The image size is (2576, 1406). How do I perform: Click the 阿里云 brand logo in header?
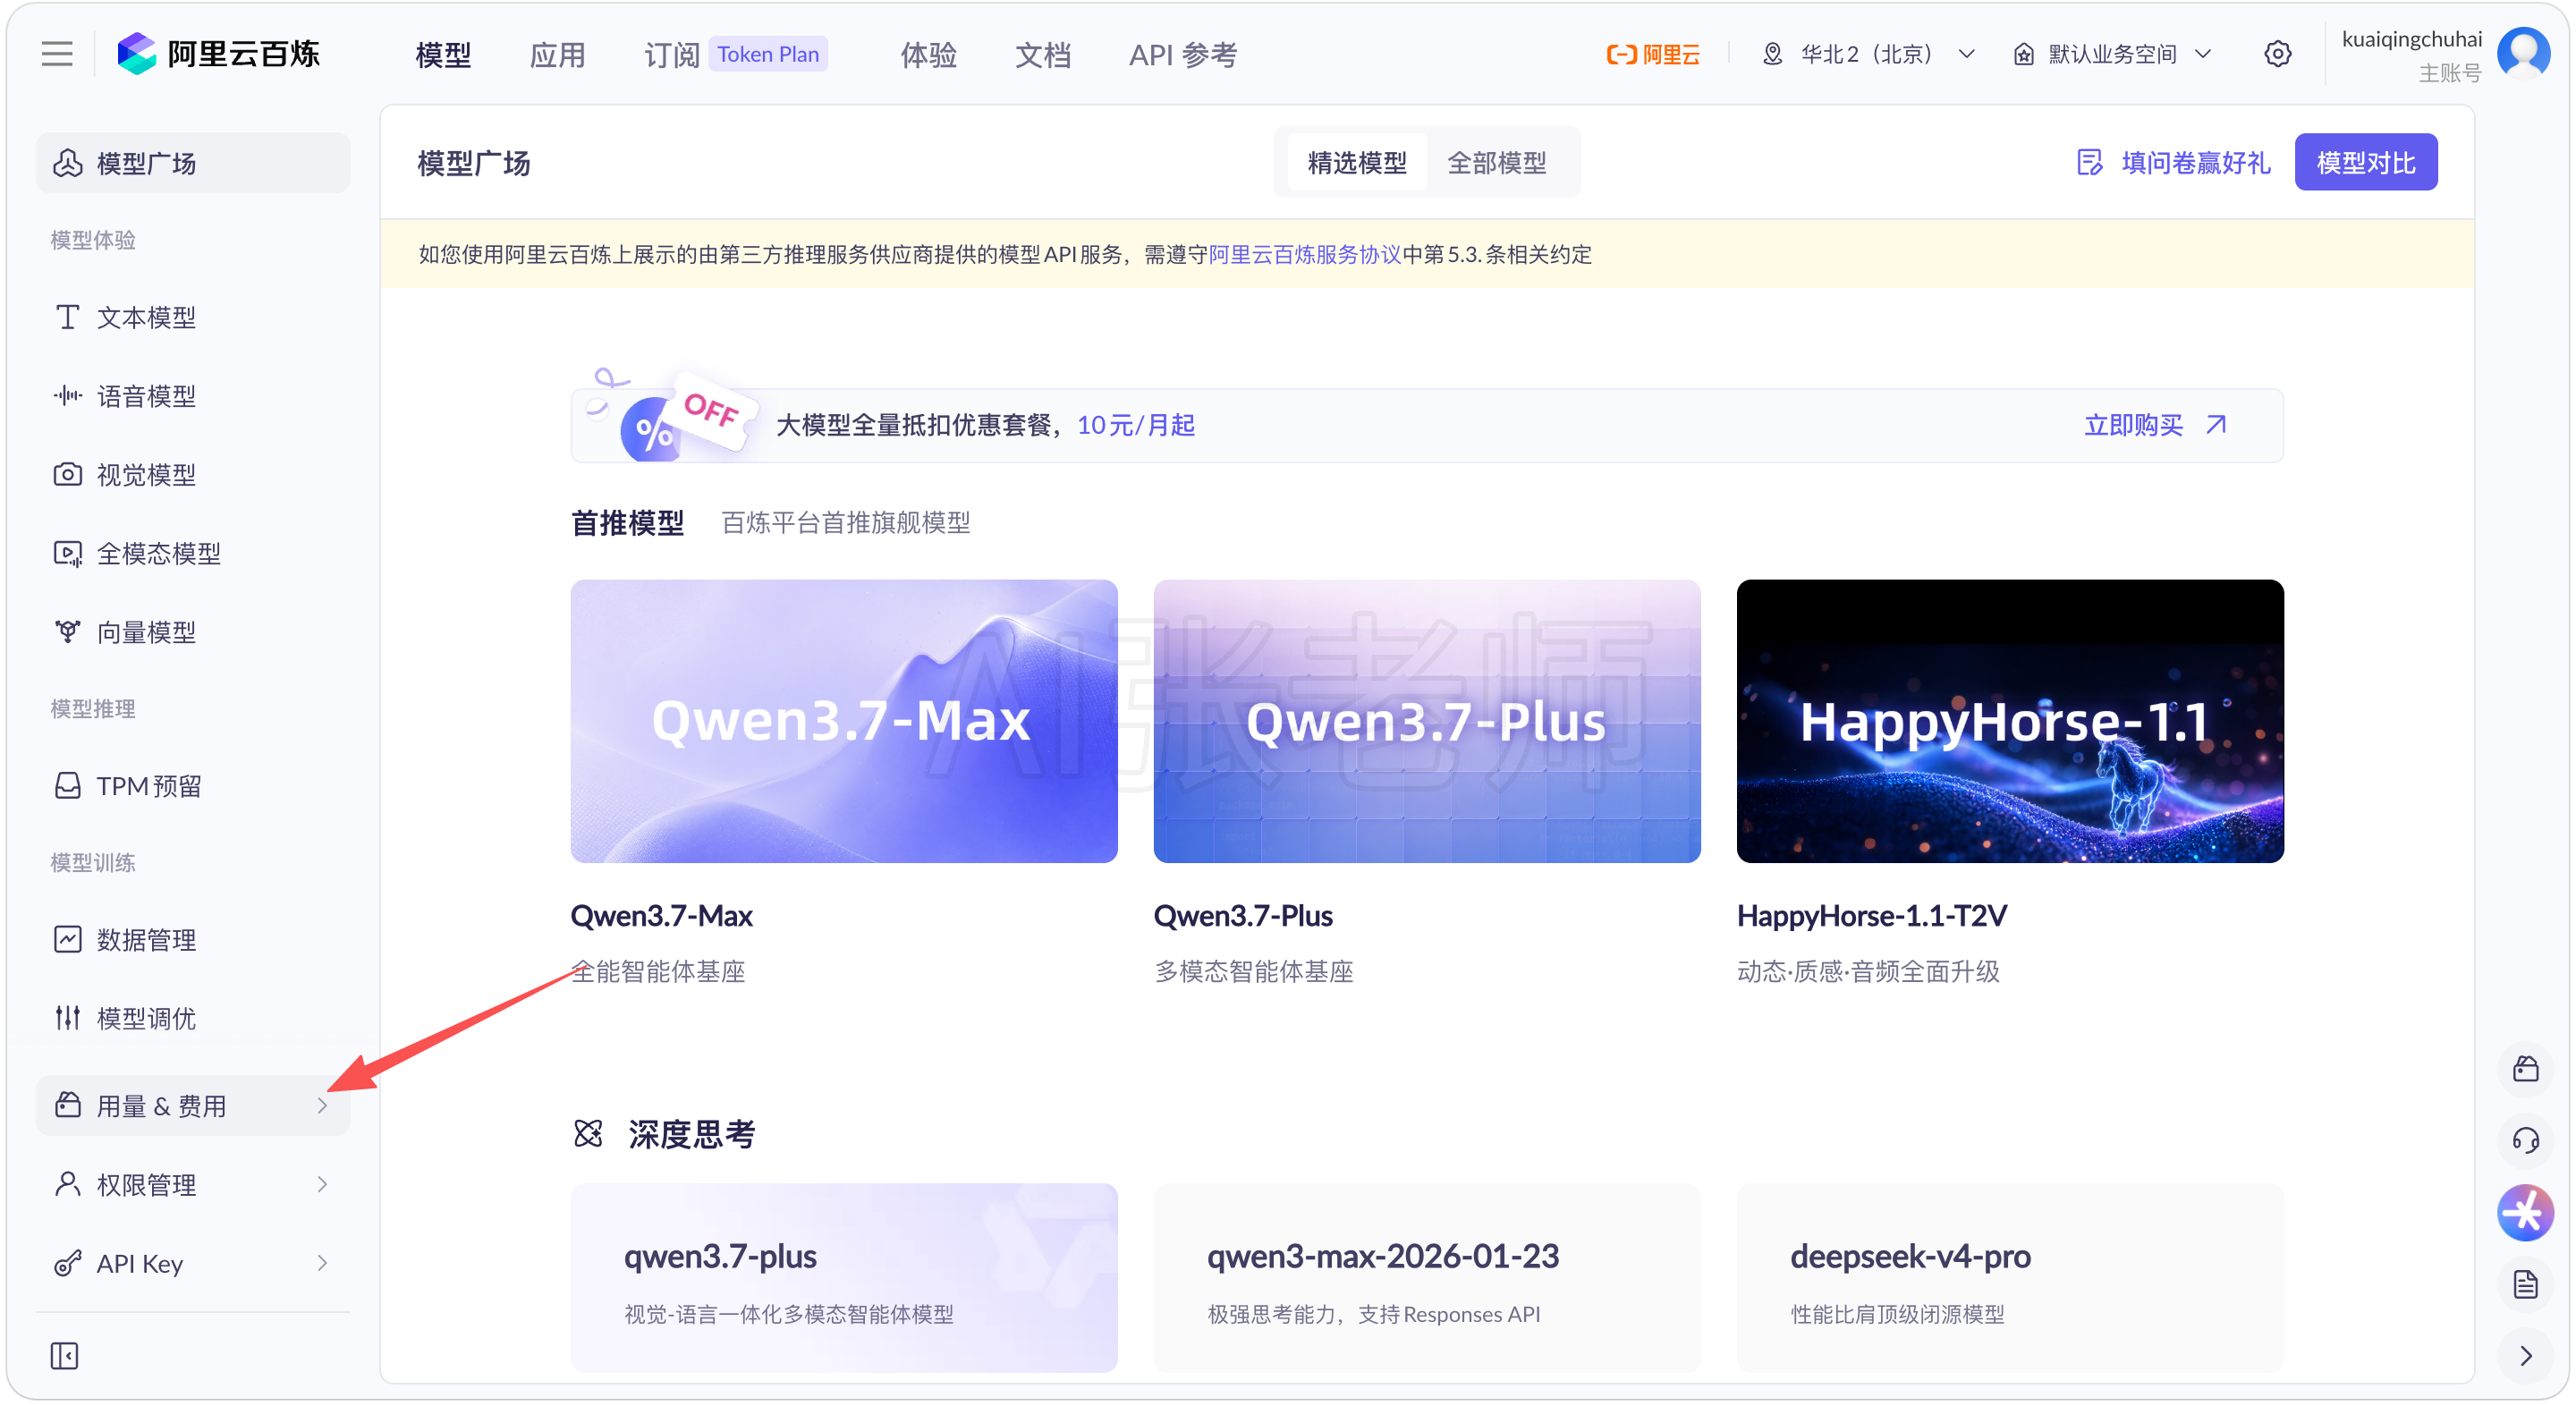[x=1653, y=54]
